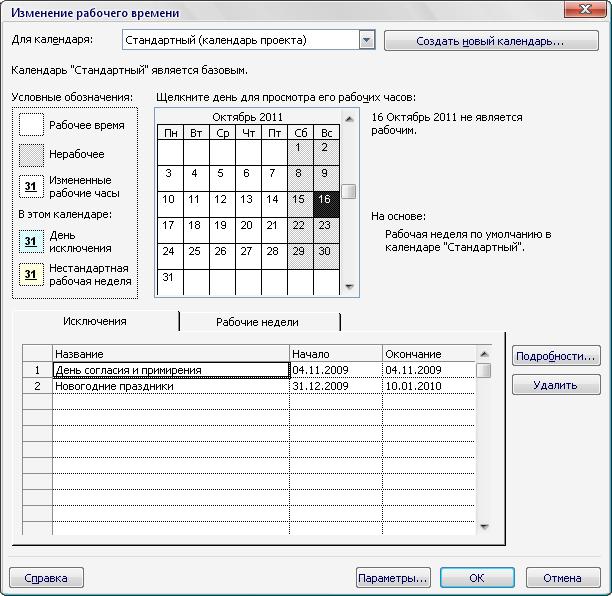Click the Сб weekday column header
This screenshot has height=596, width=612.
point(300,133)
